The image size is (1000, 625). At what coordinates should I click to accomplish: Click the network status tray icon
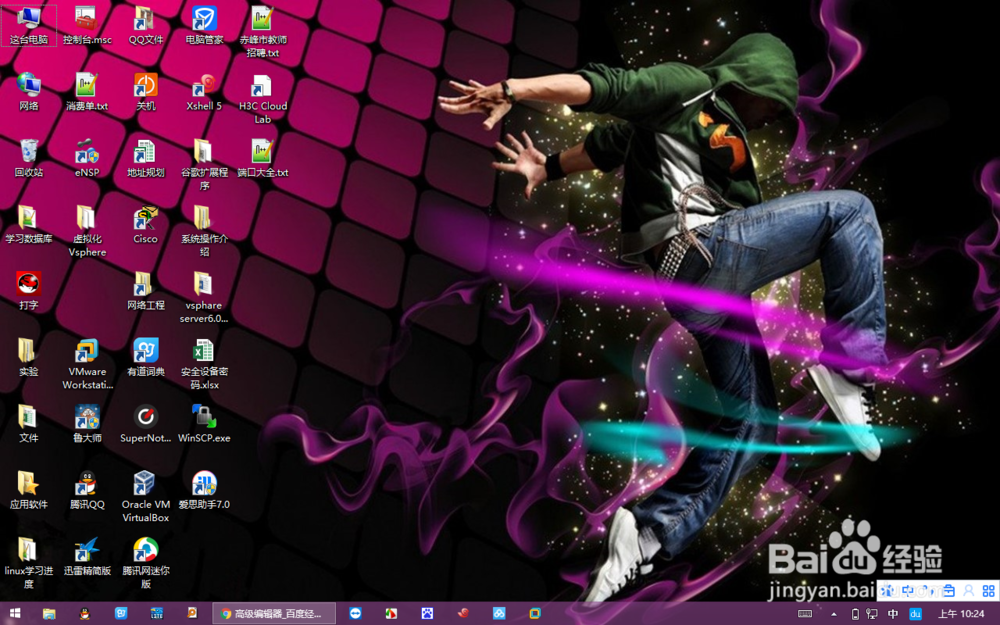tap(871, 614)
